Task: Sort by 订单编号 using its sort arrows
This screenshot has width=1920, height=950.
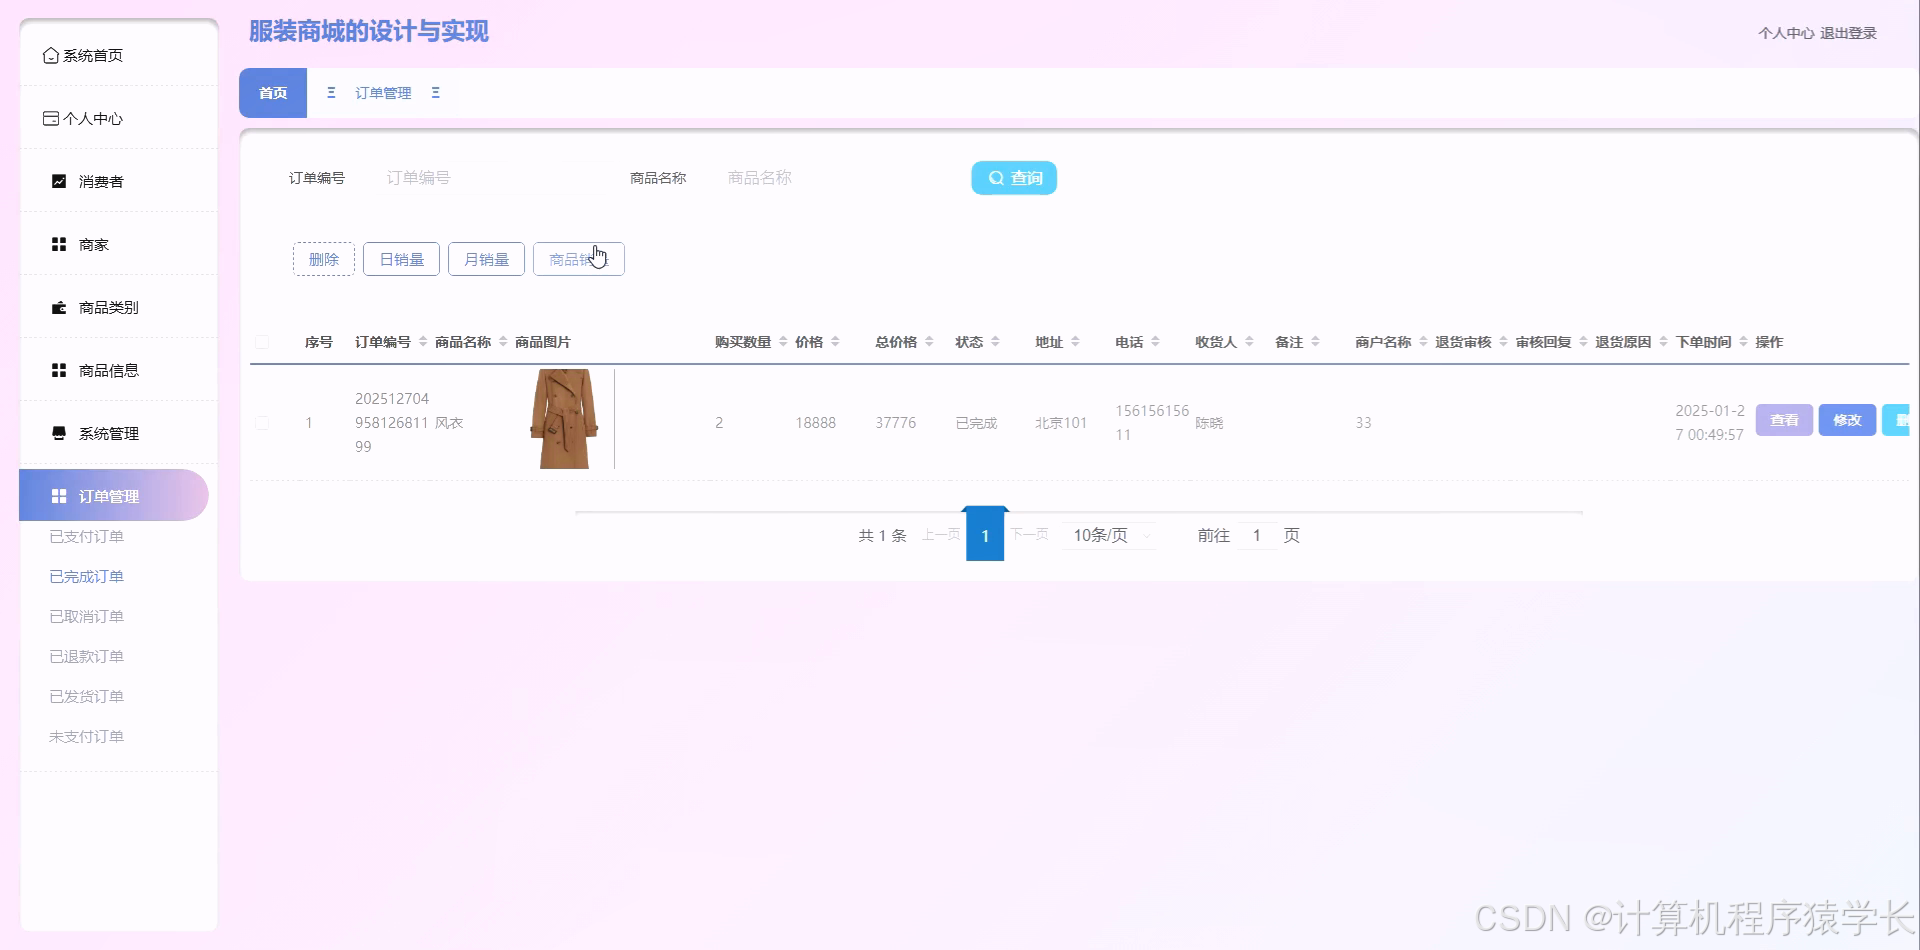Action: pos(423,342)
